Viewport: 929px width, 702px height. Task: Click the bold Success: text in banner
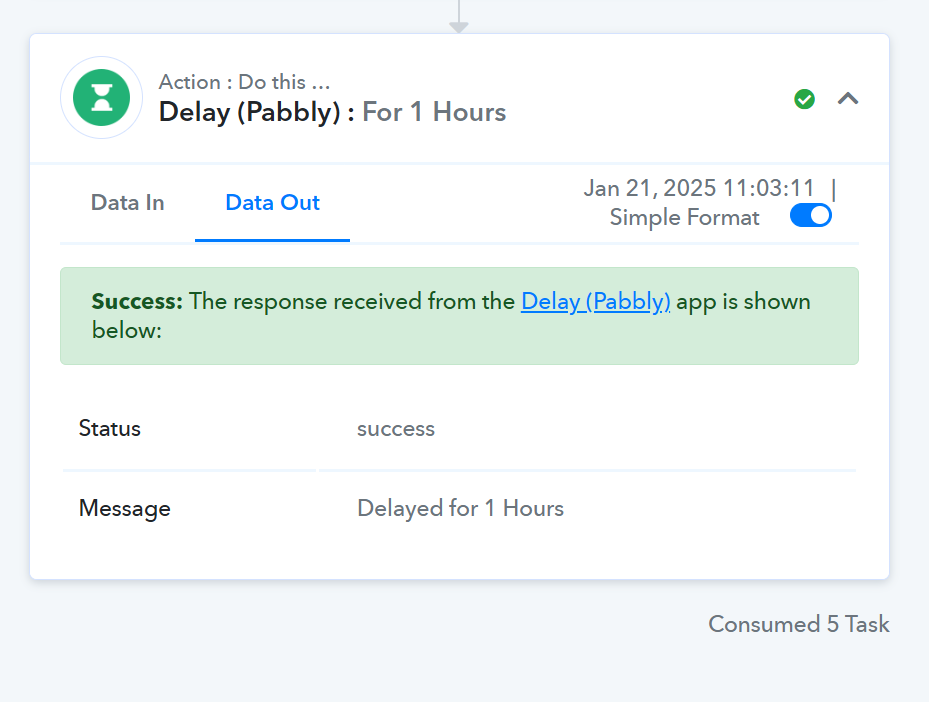(x=137, y=302)
